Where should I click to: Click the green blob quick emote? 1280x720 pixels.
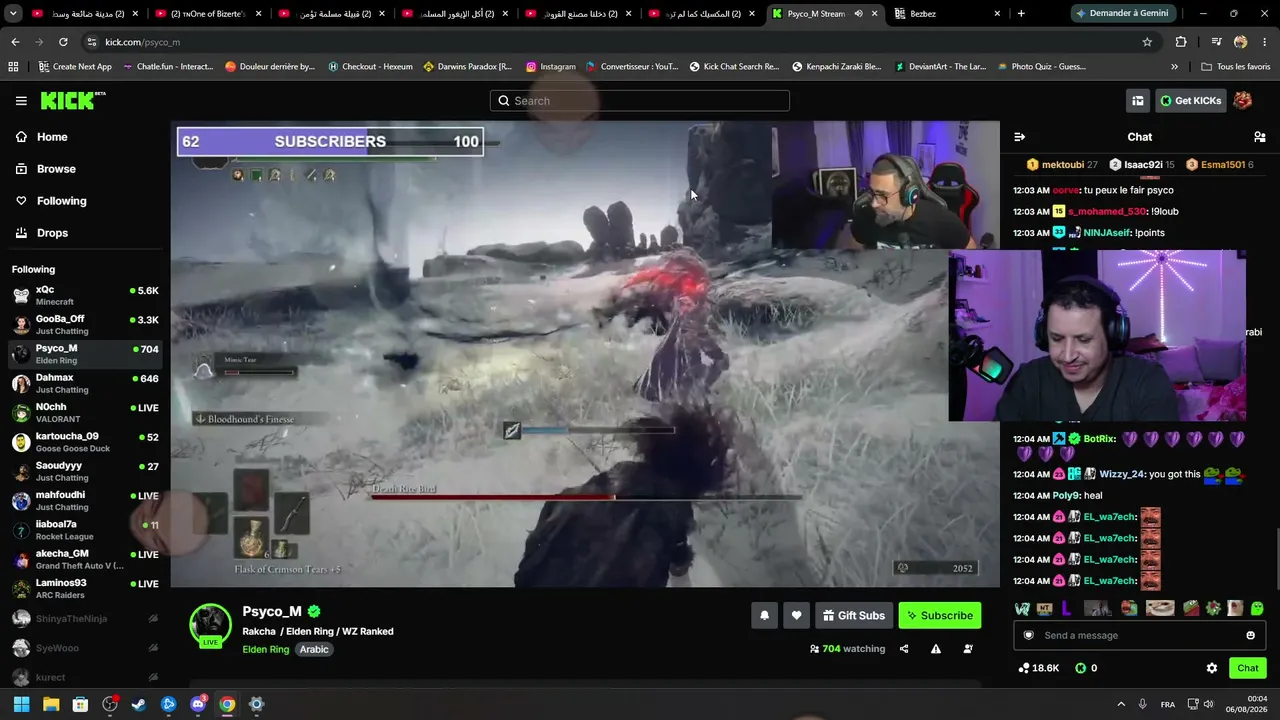pyautogui.click(x=1257, y=608)
